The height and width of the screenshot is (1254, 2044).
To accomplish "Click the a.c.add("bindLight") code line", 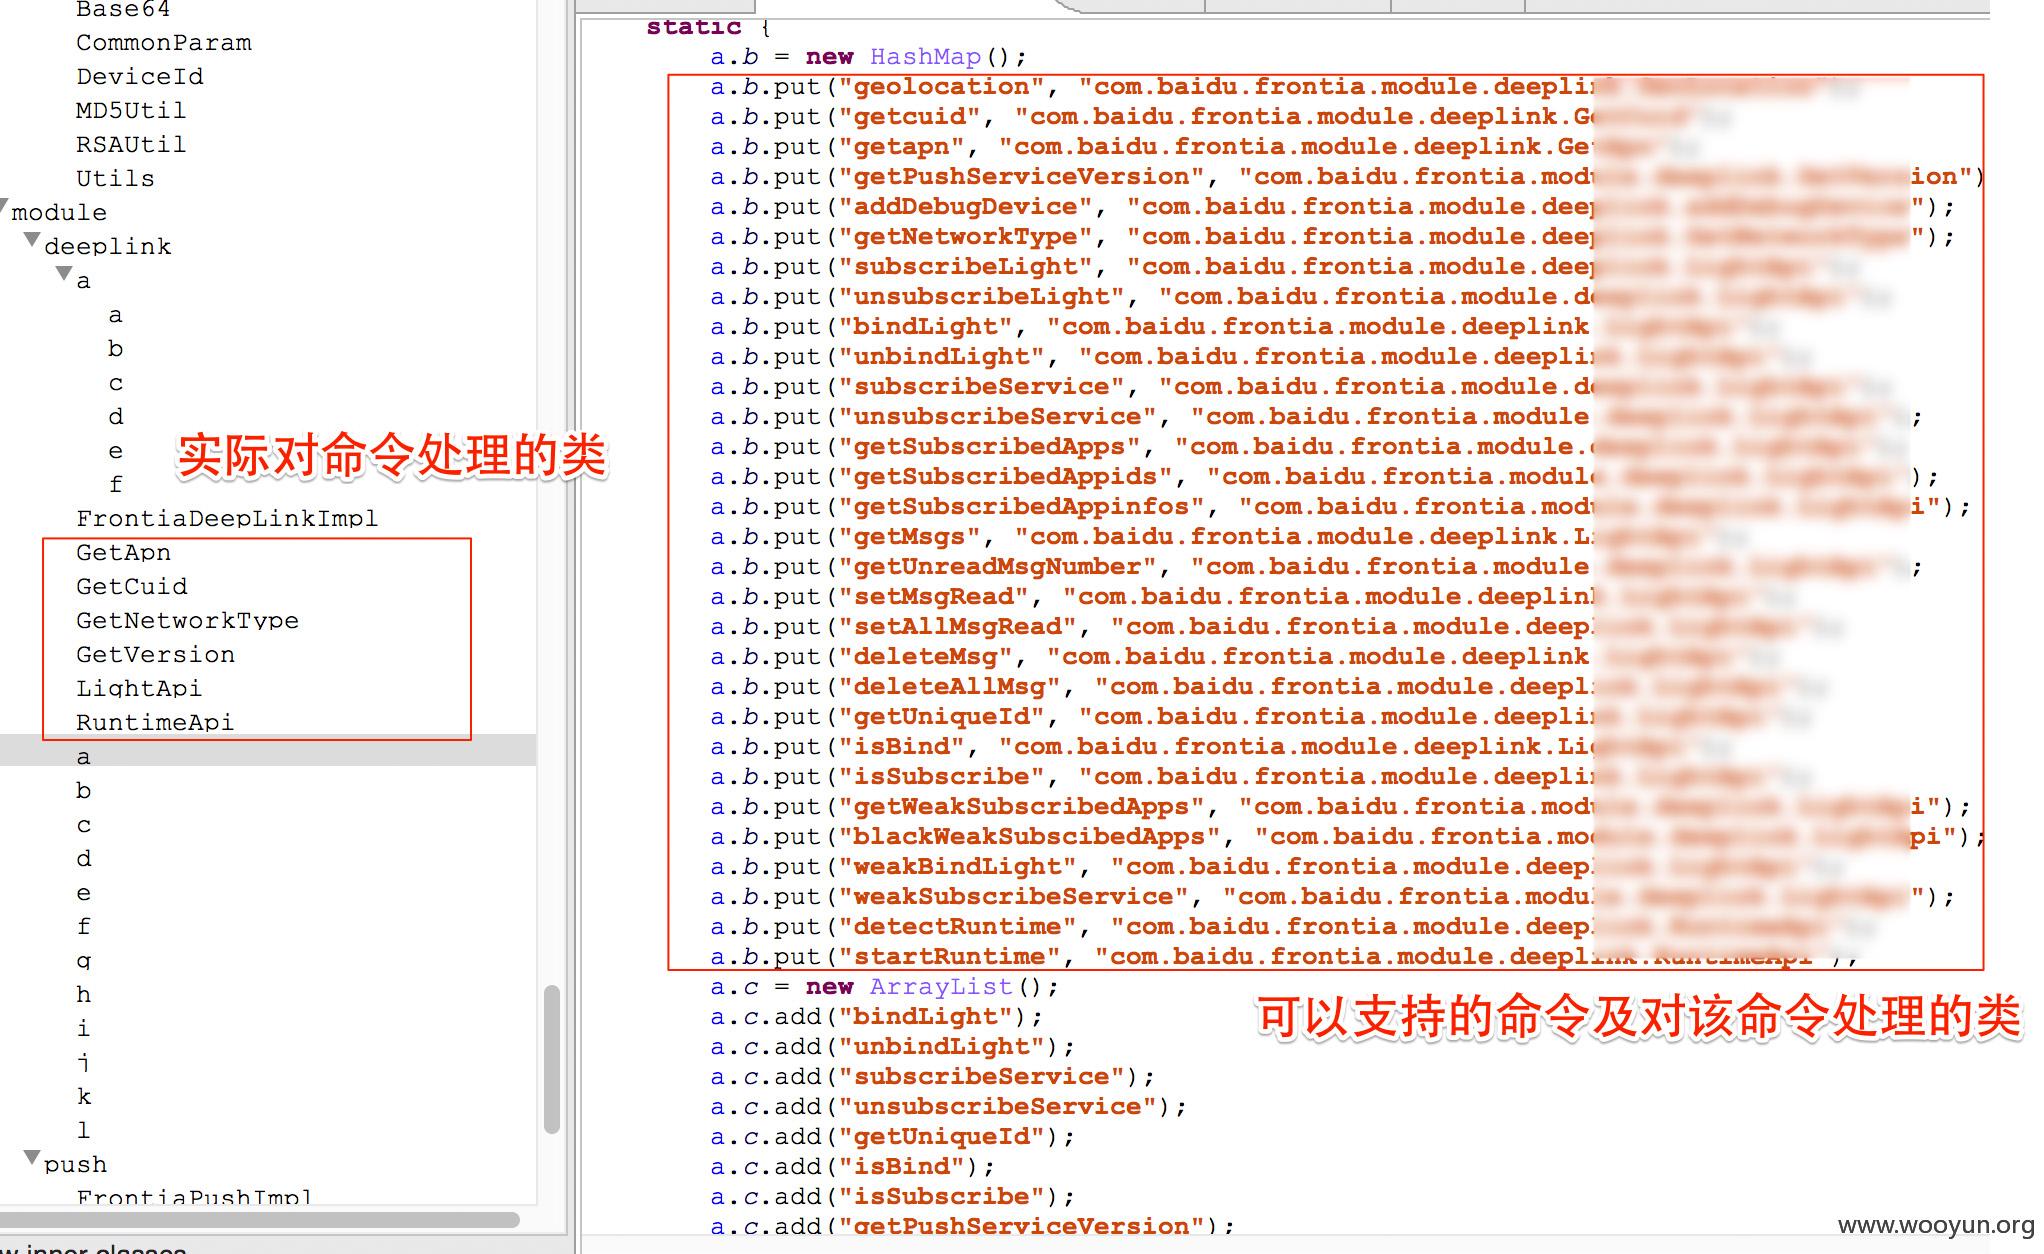I will point(876,1017).
